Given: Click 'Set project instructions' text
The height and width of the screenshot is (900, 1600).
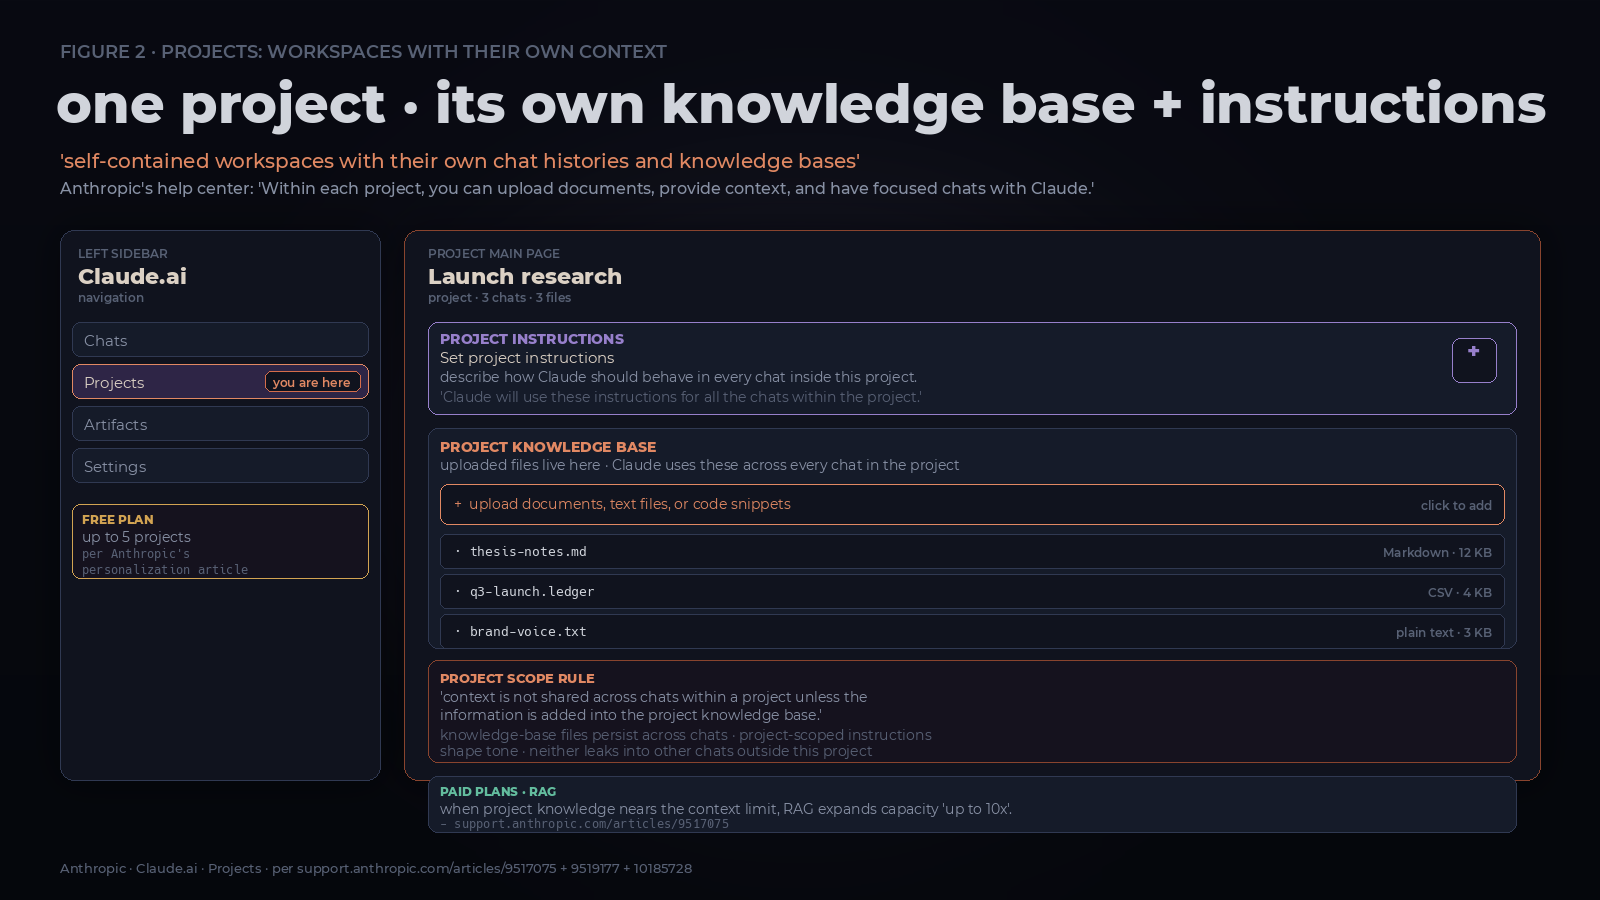Looking at the screenshot, I should coord(527,358).
